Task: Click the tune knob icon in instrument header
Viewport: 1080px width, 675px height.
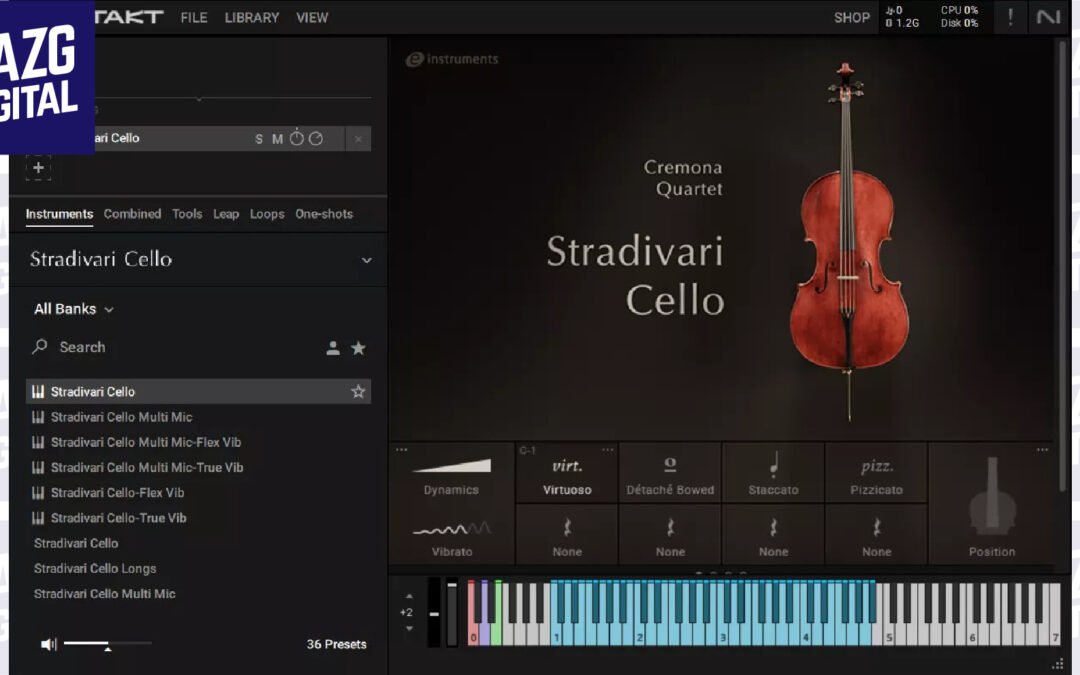Action: tap(296, 138)
